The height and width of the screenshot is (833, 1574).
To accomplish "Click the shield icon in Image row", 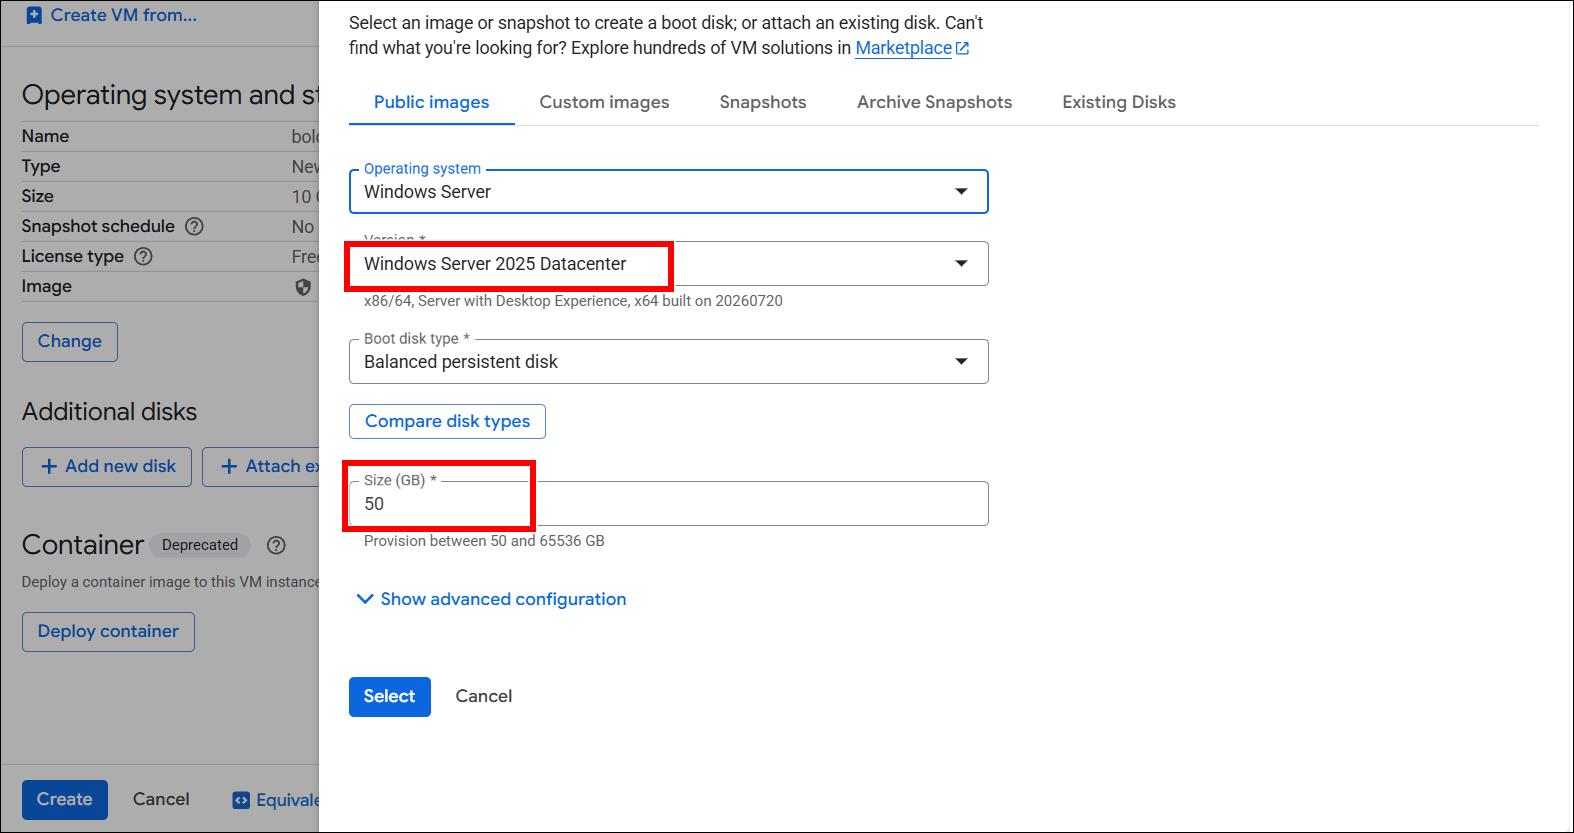I will point(303,287).
